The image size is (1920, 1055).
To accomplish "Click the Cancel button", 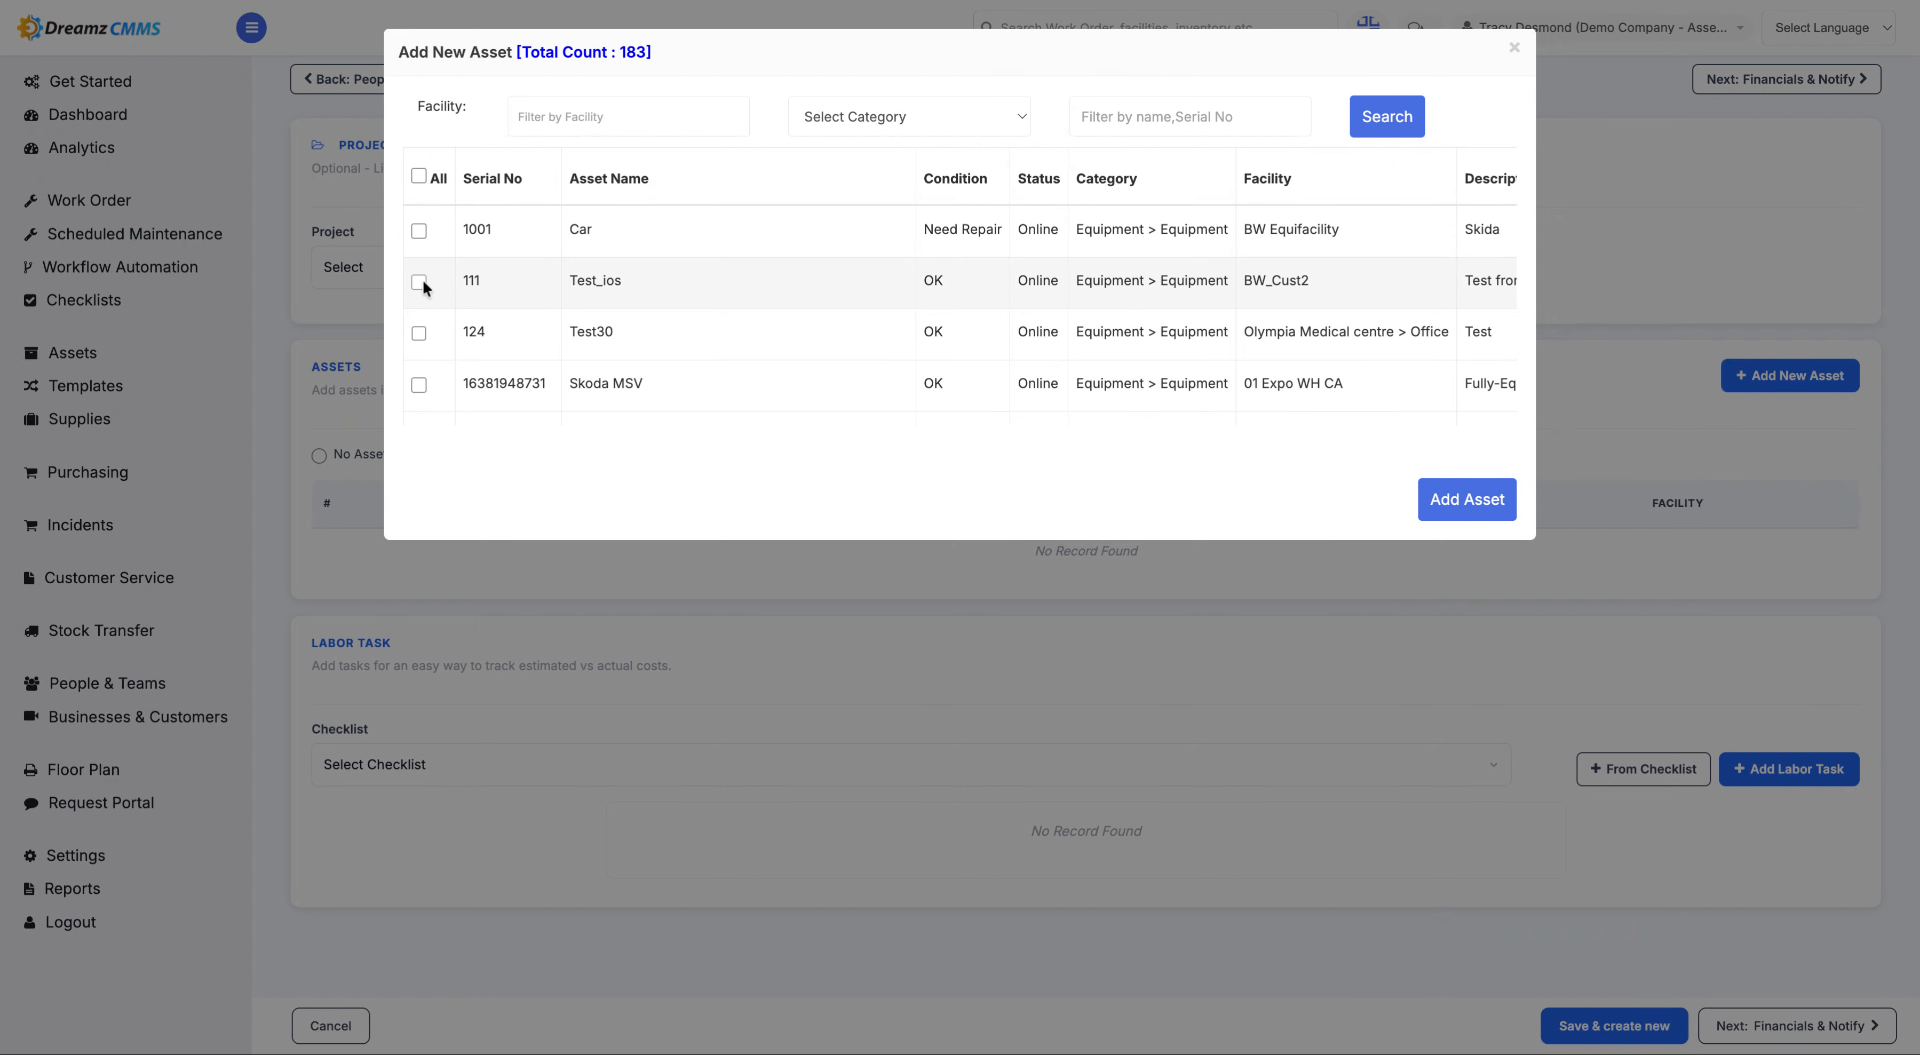I will [330, 1026].
